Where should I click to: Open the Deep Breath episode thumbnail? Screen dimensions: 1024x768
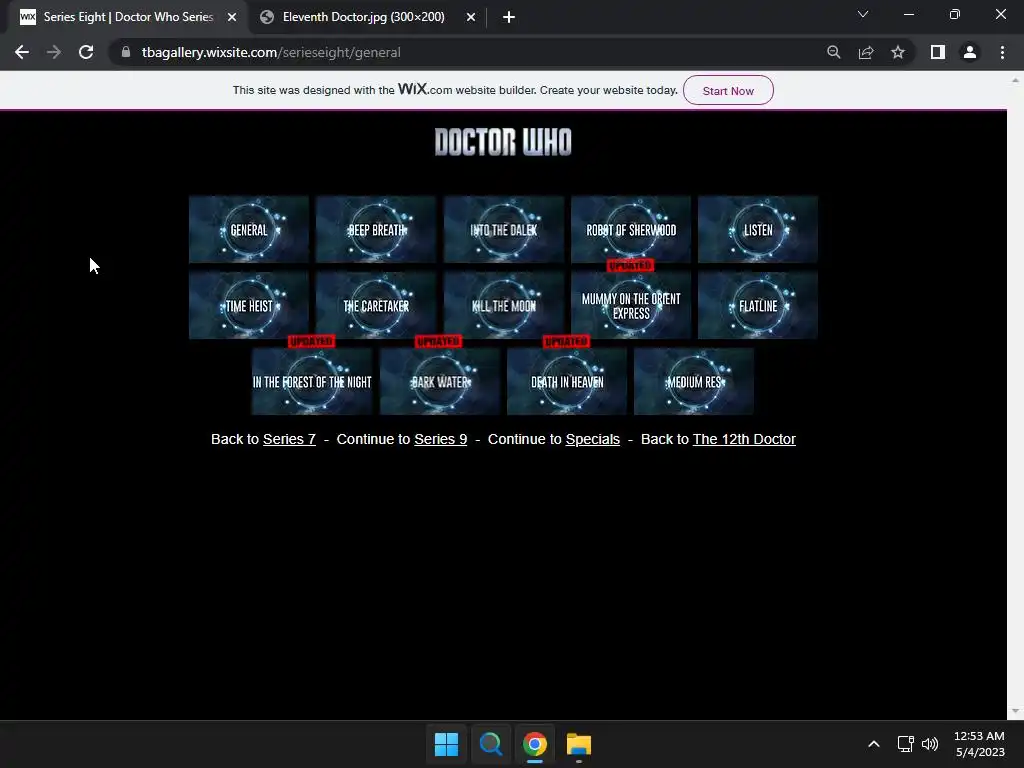[x=376, y=229]
